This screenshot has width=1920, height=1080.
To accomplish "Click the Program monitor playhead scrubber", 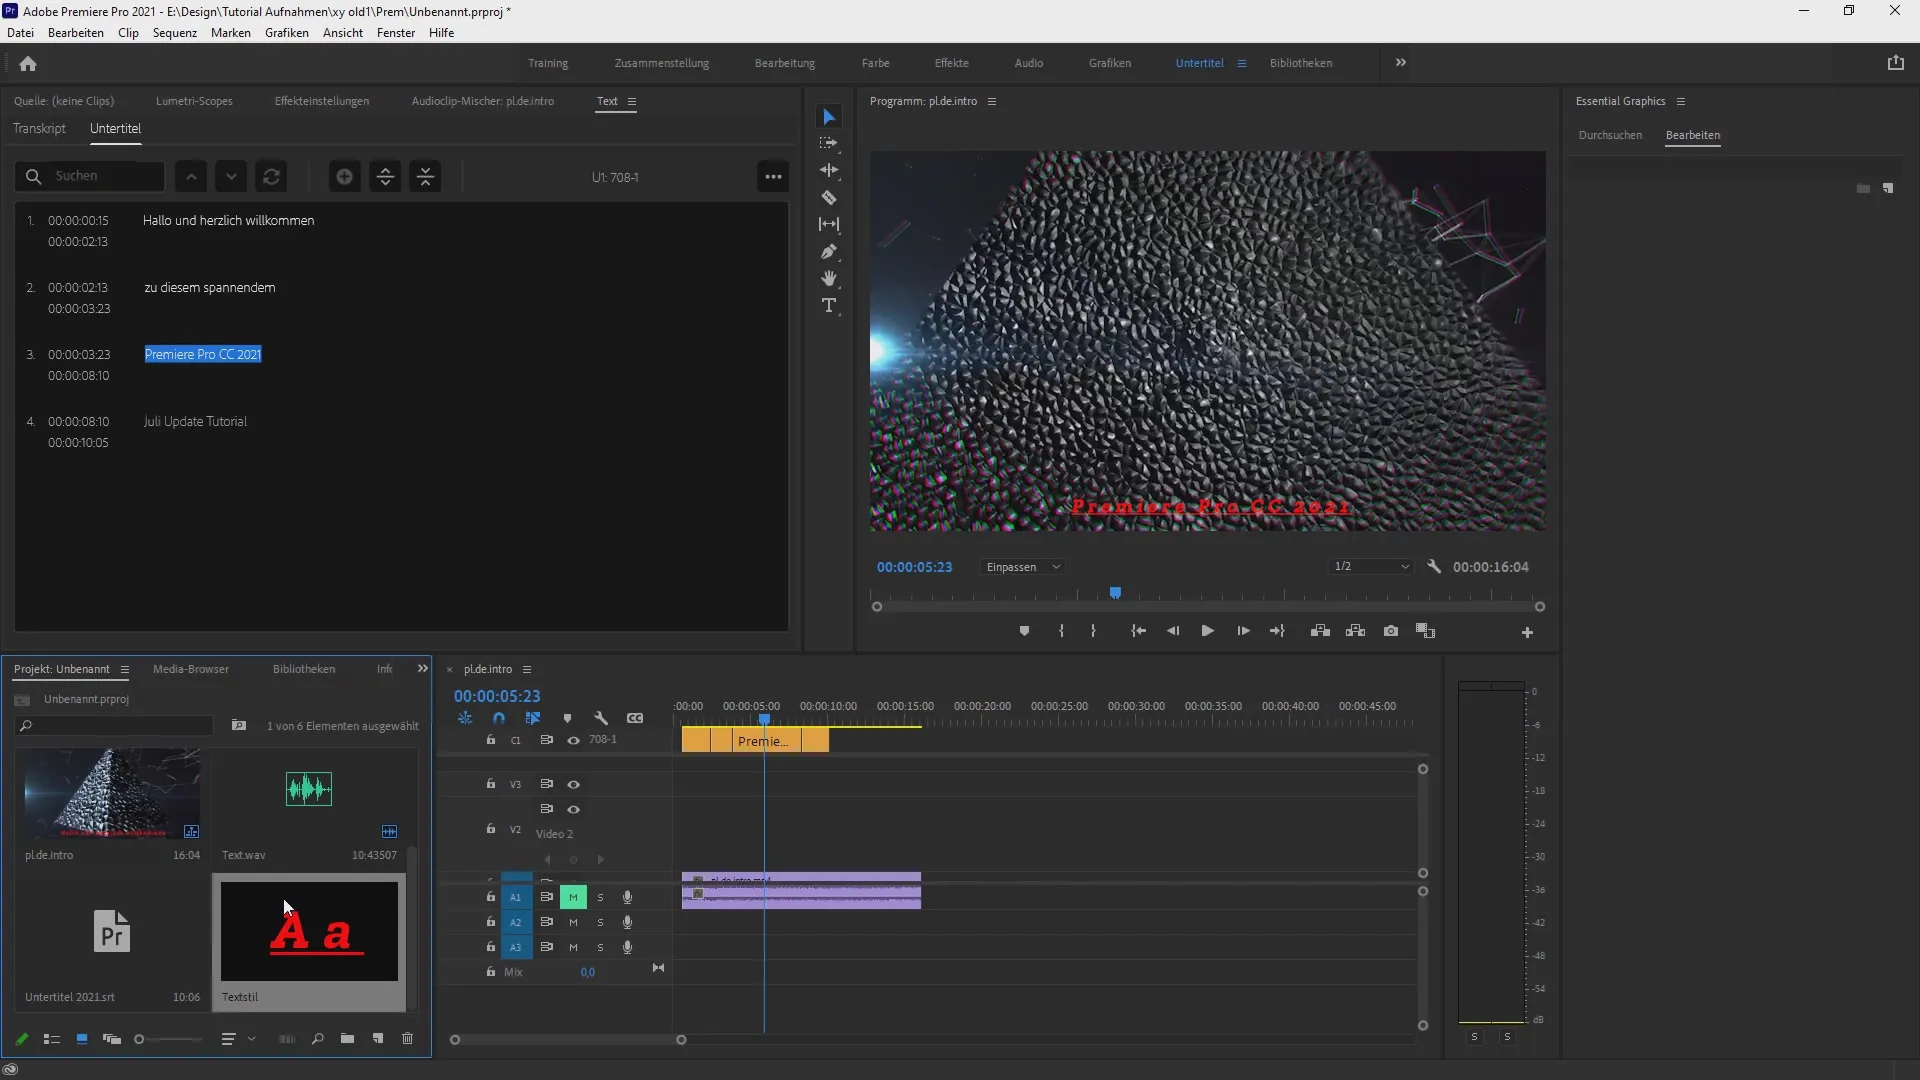I will pos(1115,593).
